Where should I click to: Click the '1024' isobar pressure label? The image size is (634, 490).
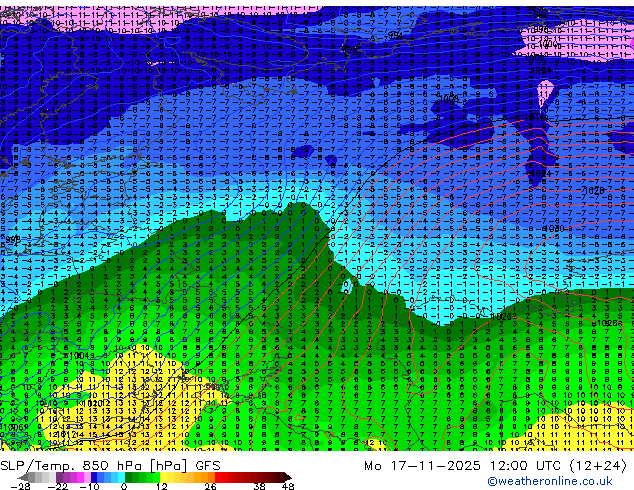click(x=540, y=173)
